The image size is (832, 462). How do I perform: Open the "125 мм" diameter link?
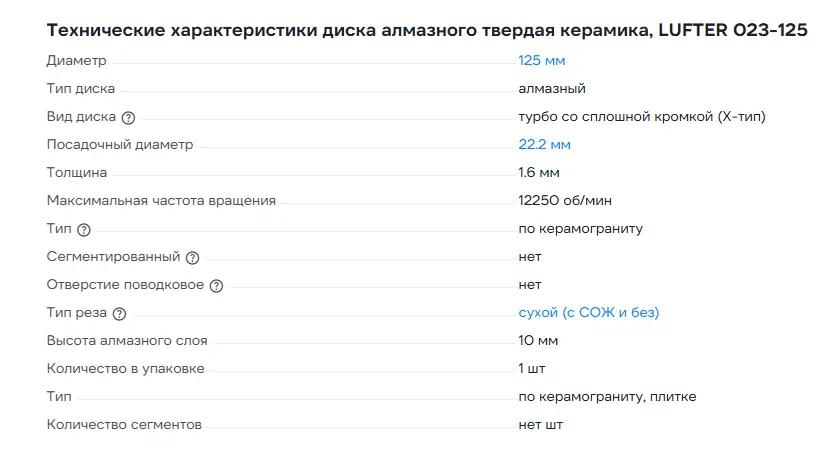coord(541,61)
